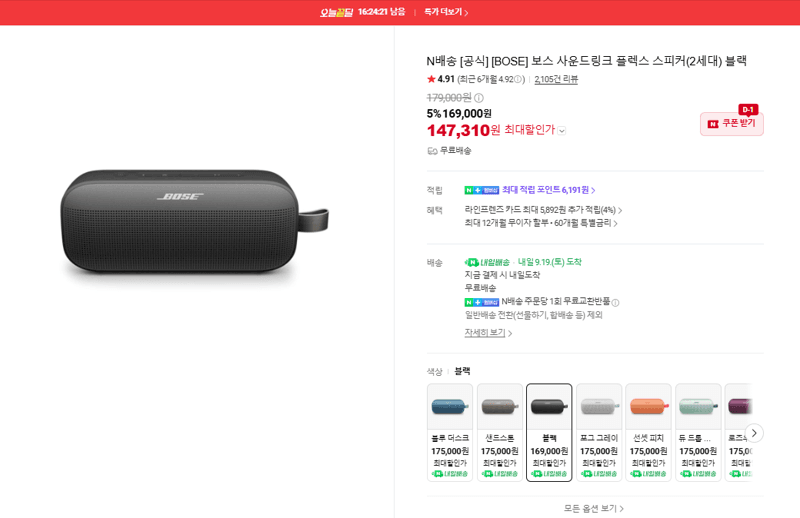This screenshot has height=518, width=800.
Task: Click info icon next to 무료교환반품
Action: coord(615,303)
